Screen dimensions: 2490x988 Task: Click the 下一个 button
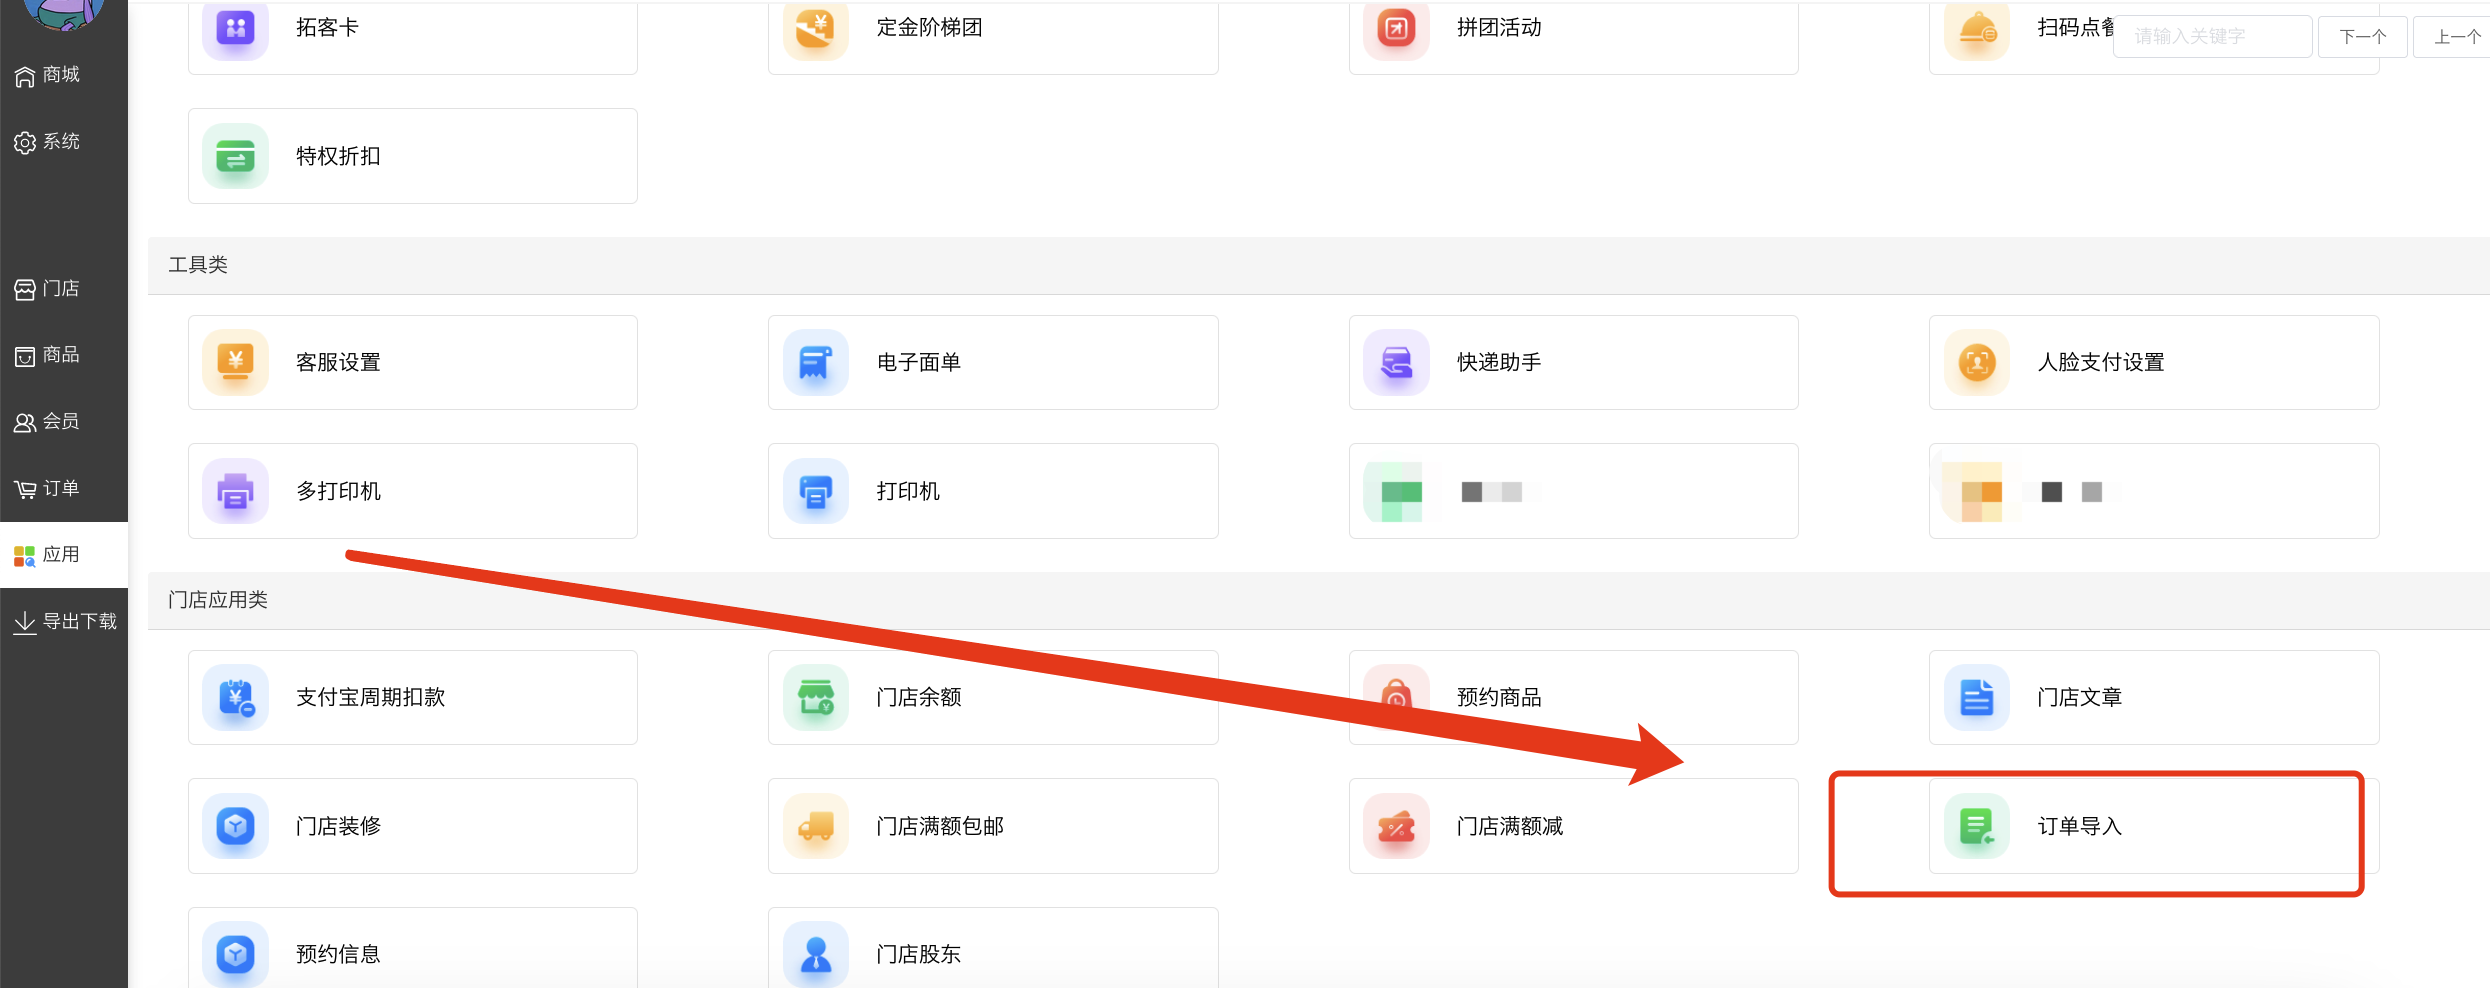pos(2362,37)
